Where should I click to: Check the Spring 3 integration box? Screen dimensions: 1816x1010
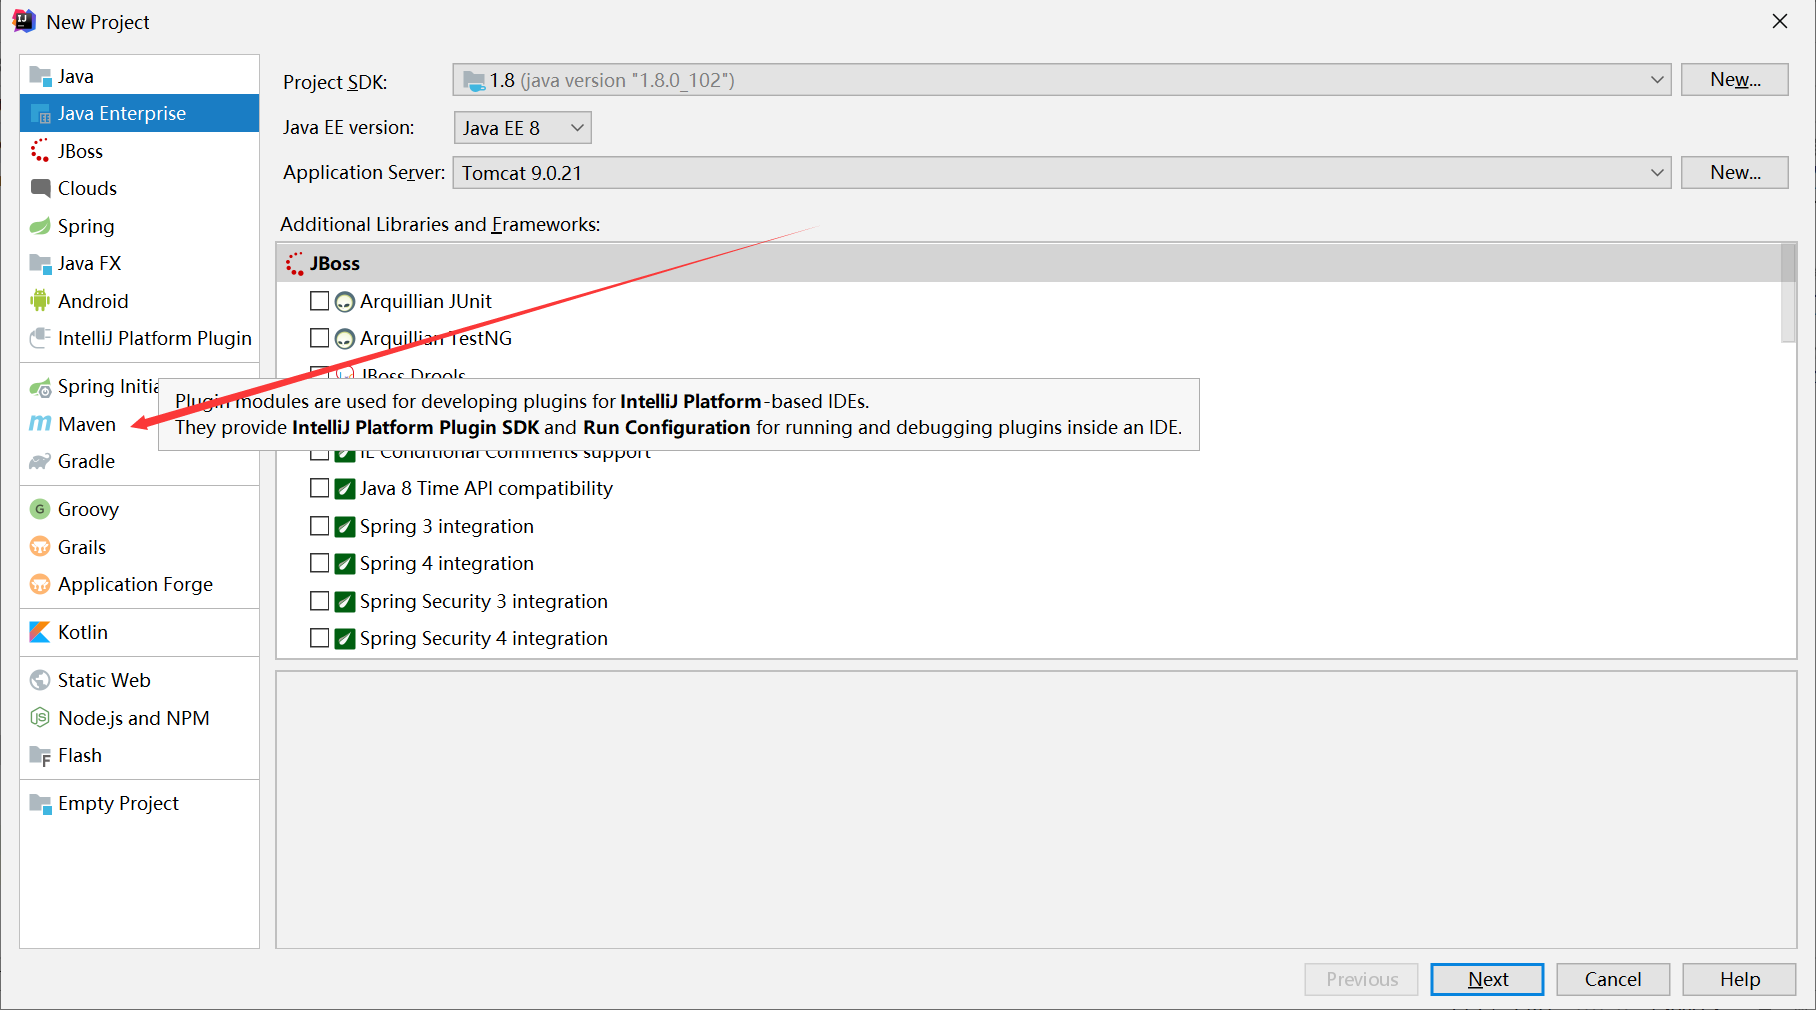[x=320, y=526]
